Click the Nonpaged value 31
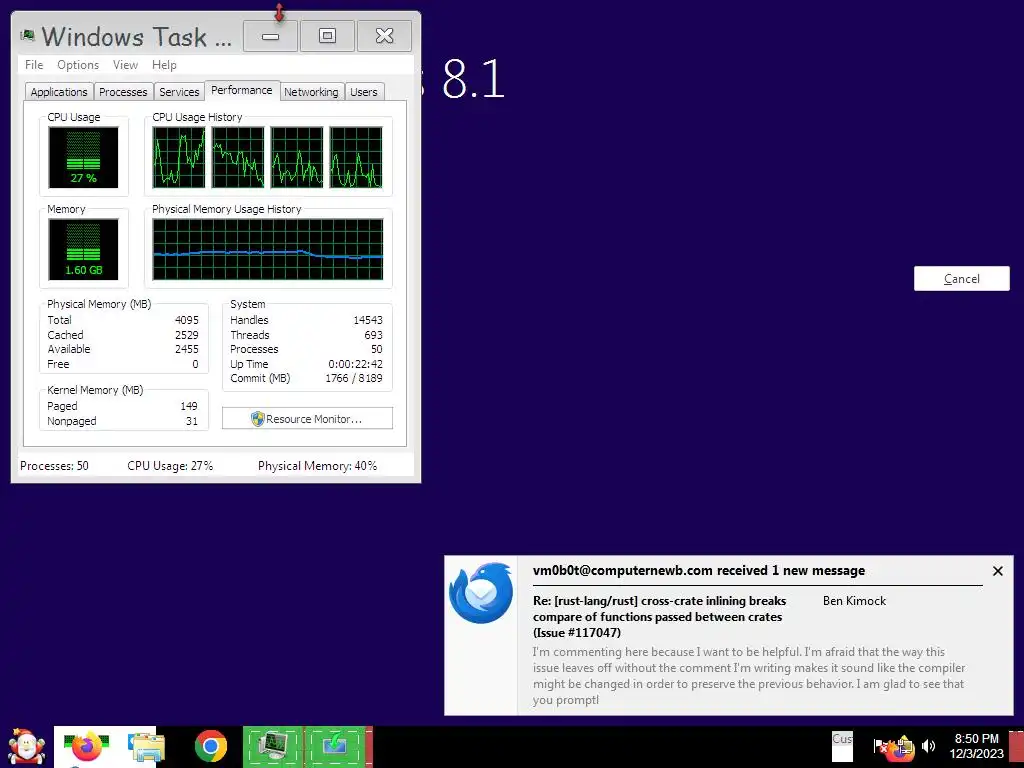The height and width of the screenshot is (768, 1024). pyautogui.click(x=191, y=421)
